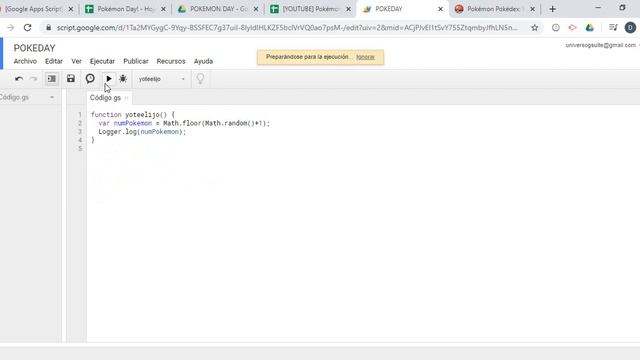Open the Editar menu
The height and width of the screenshot is (360, 640).
pyautogui.click(x=54, y=61)
